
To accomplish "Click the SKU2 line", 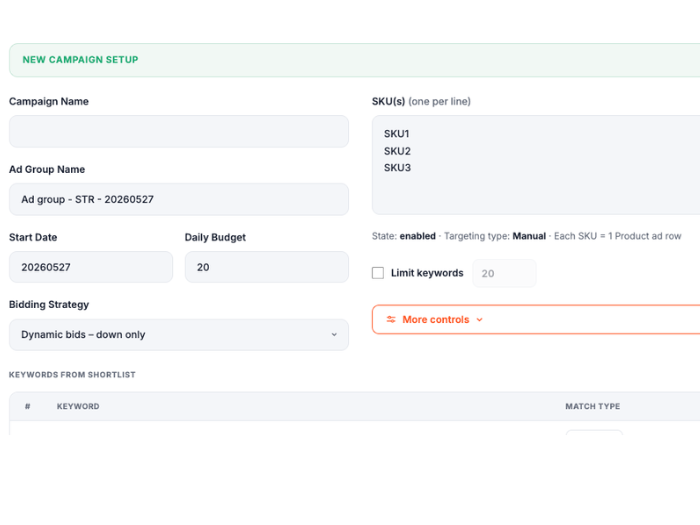I will [x=397, y=151].
